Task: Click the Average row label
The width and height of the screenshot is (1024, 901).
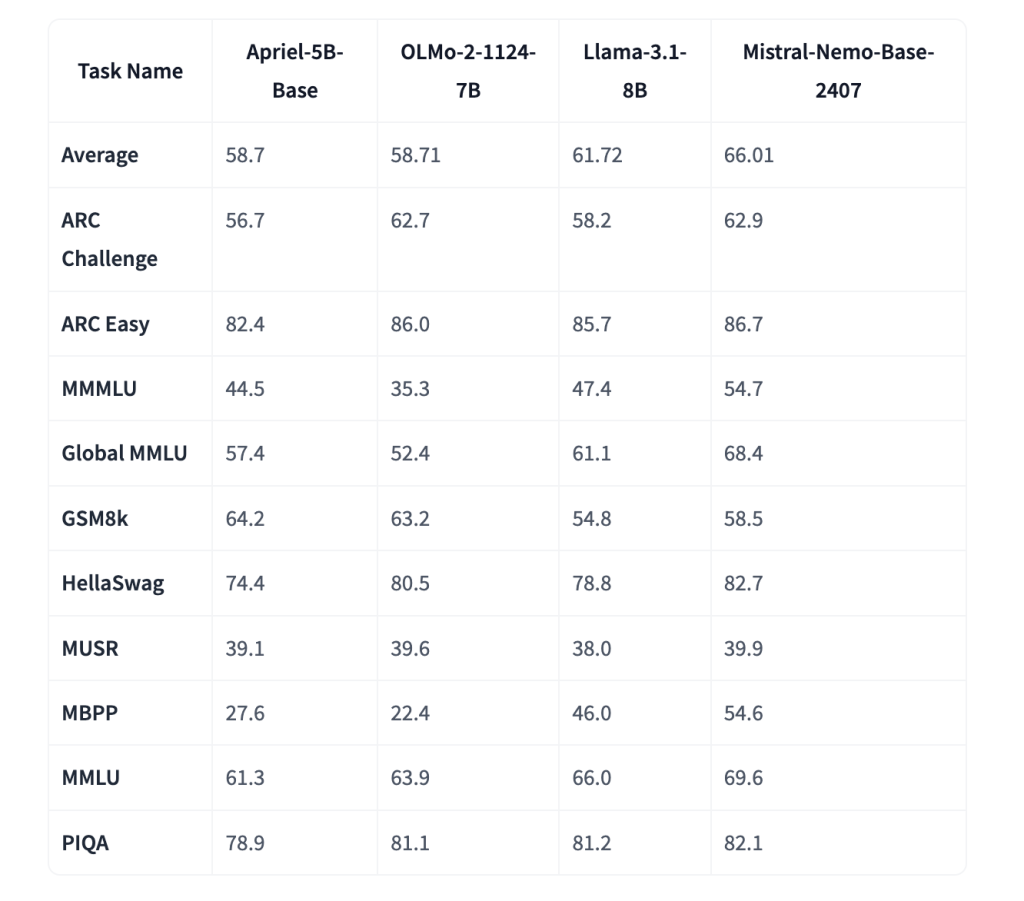Action: (x=100, y=155)
